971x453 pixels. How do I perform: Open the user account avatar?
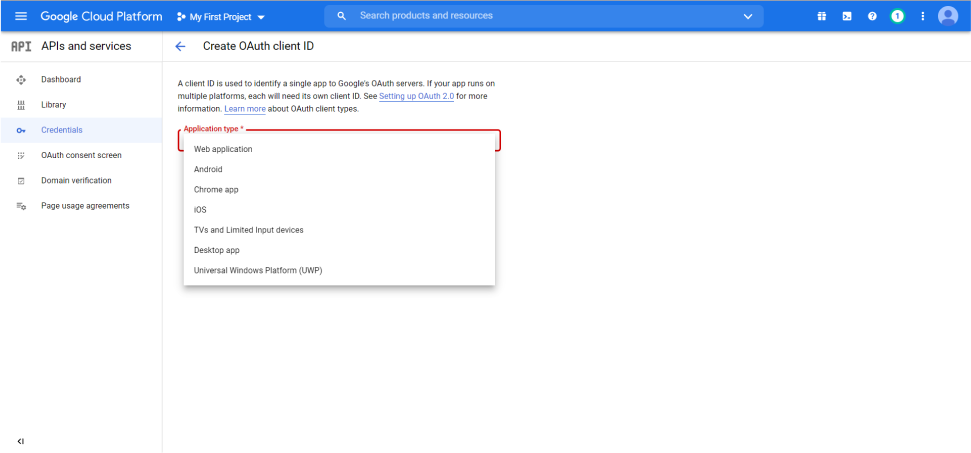(947, 17)
